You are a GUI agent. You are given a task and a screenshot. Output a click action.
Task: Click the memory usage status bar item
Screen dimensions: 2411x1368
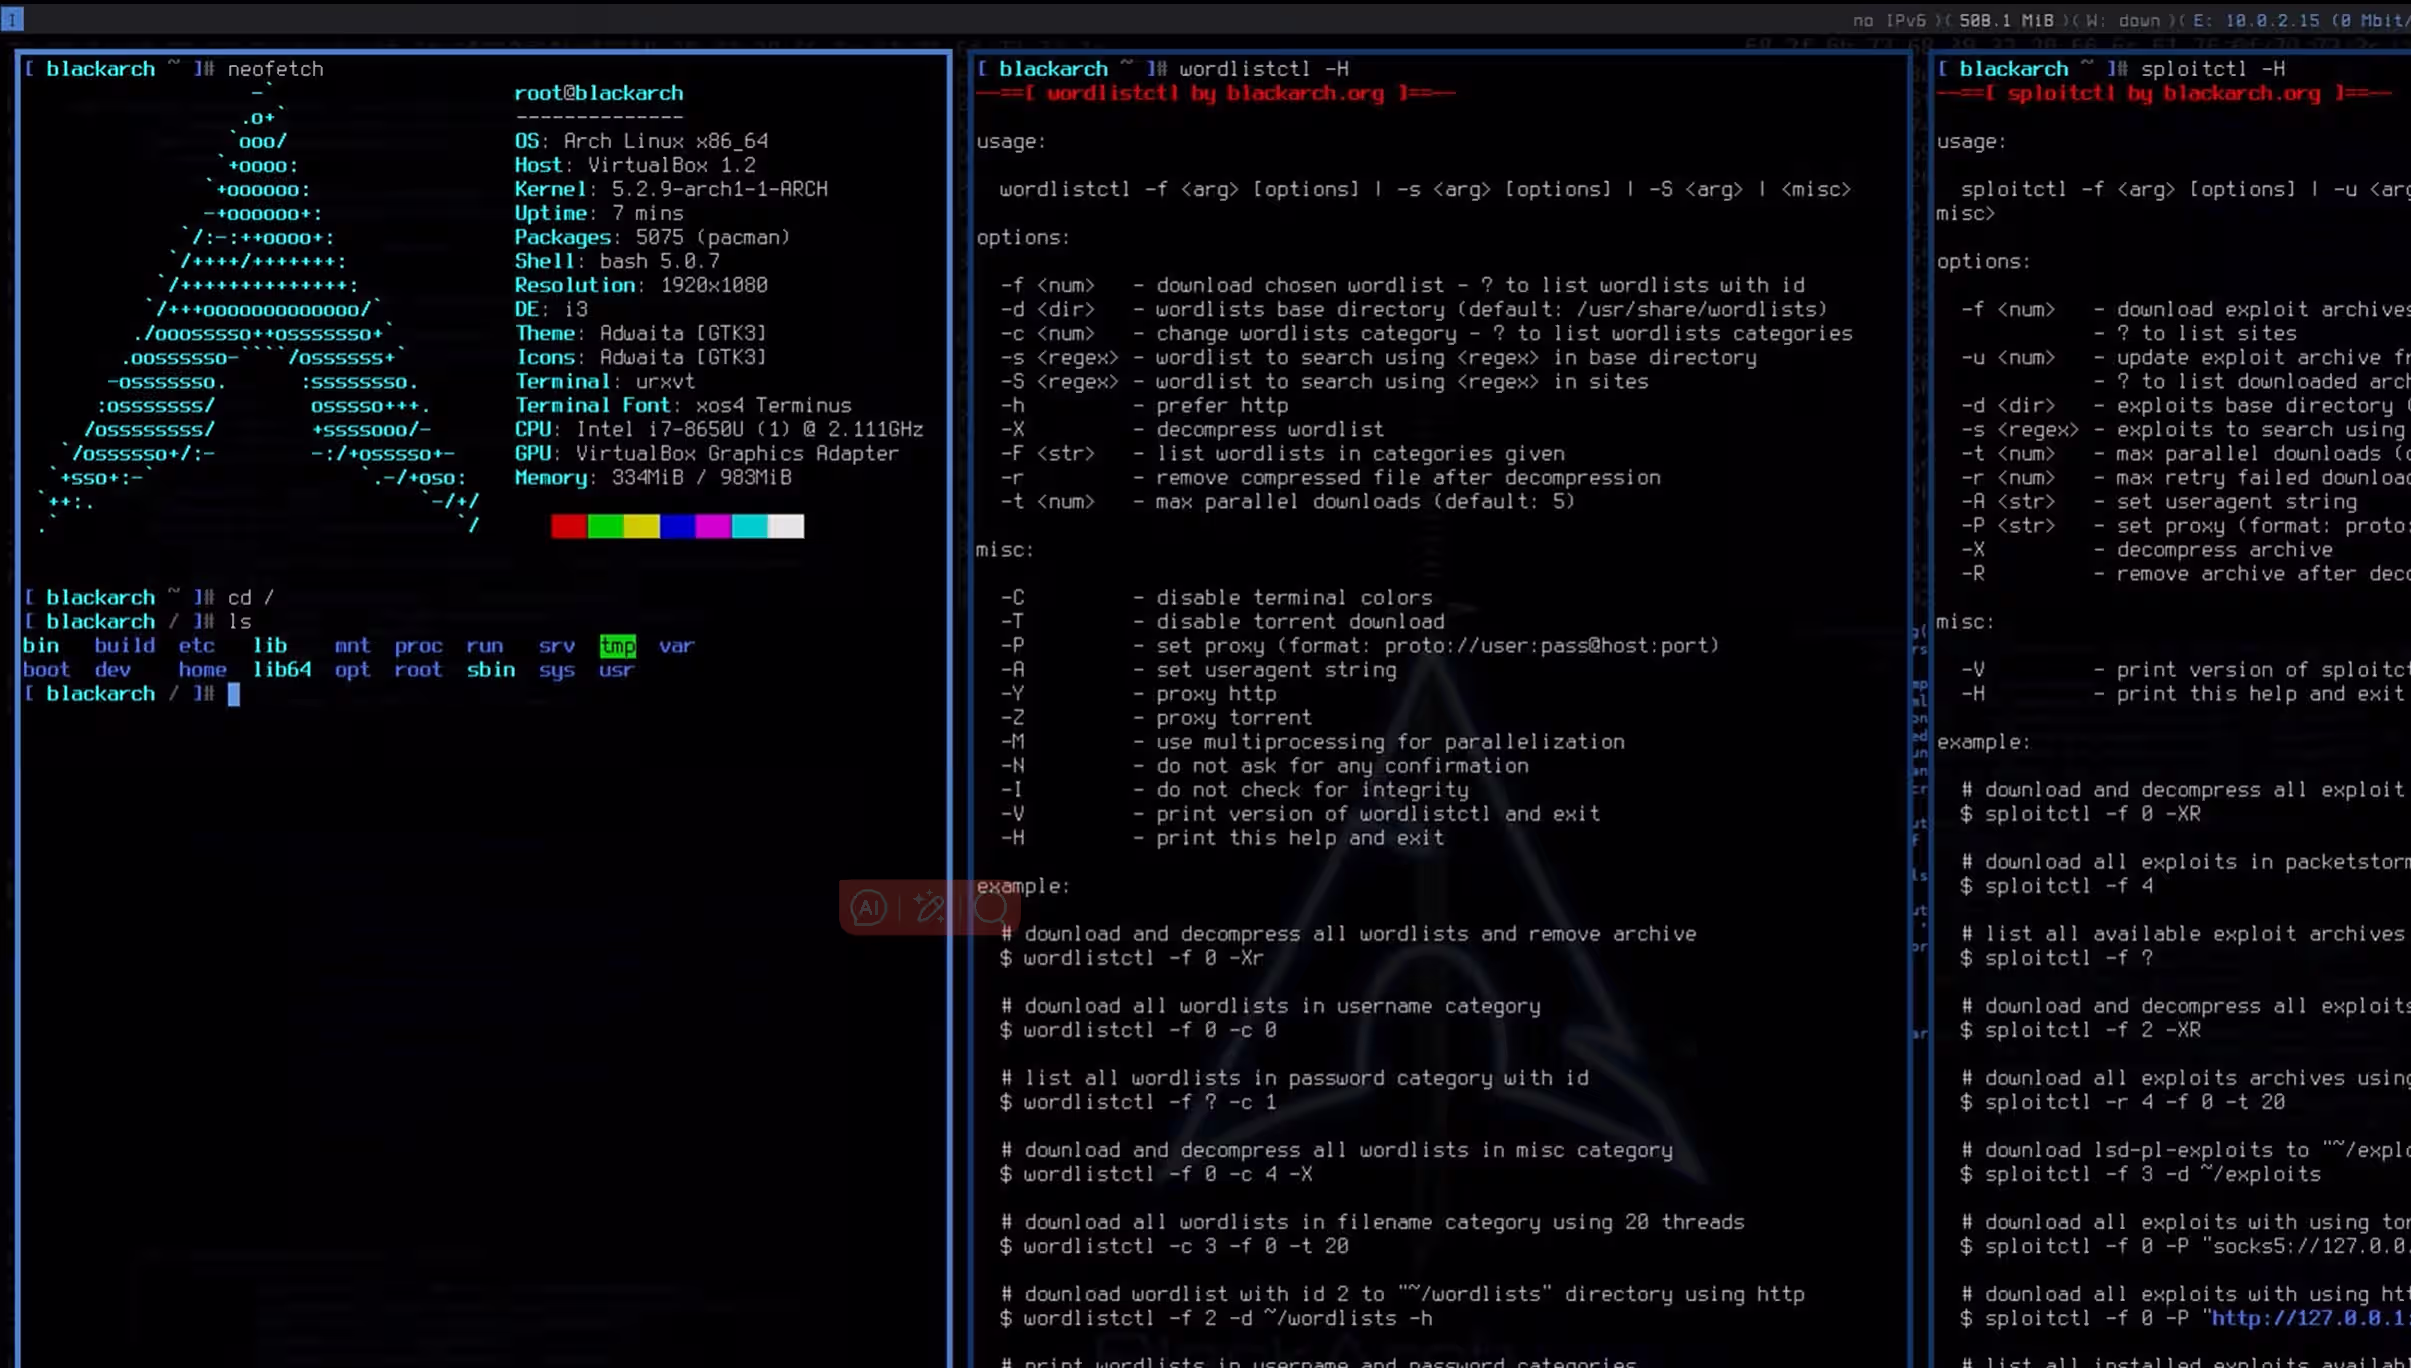(x=2005, y=20)
